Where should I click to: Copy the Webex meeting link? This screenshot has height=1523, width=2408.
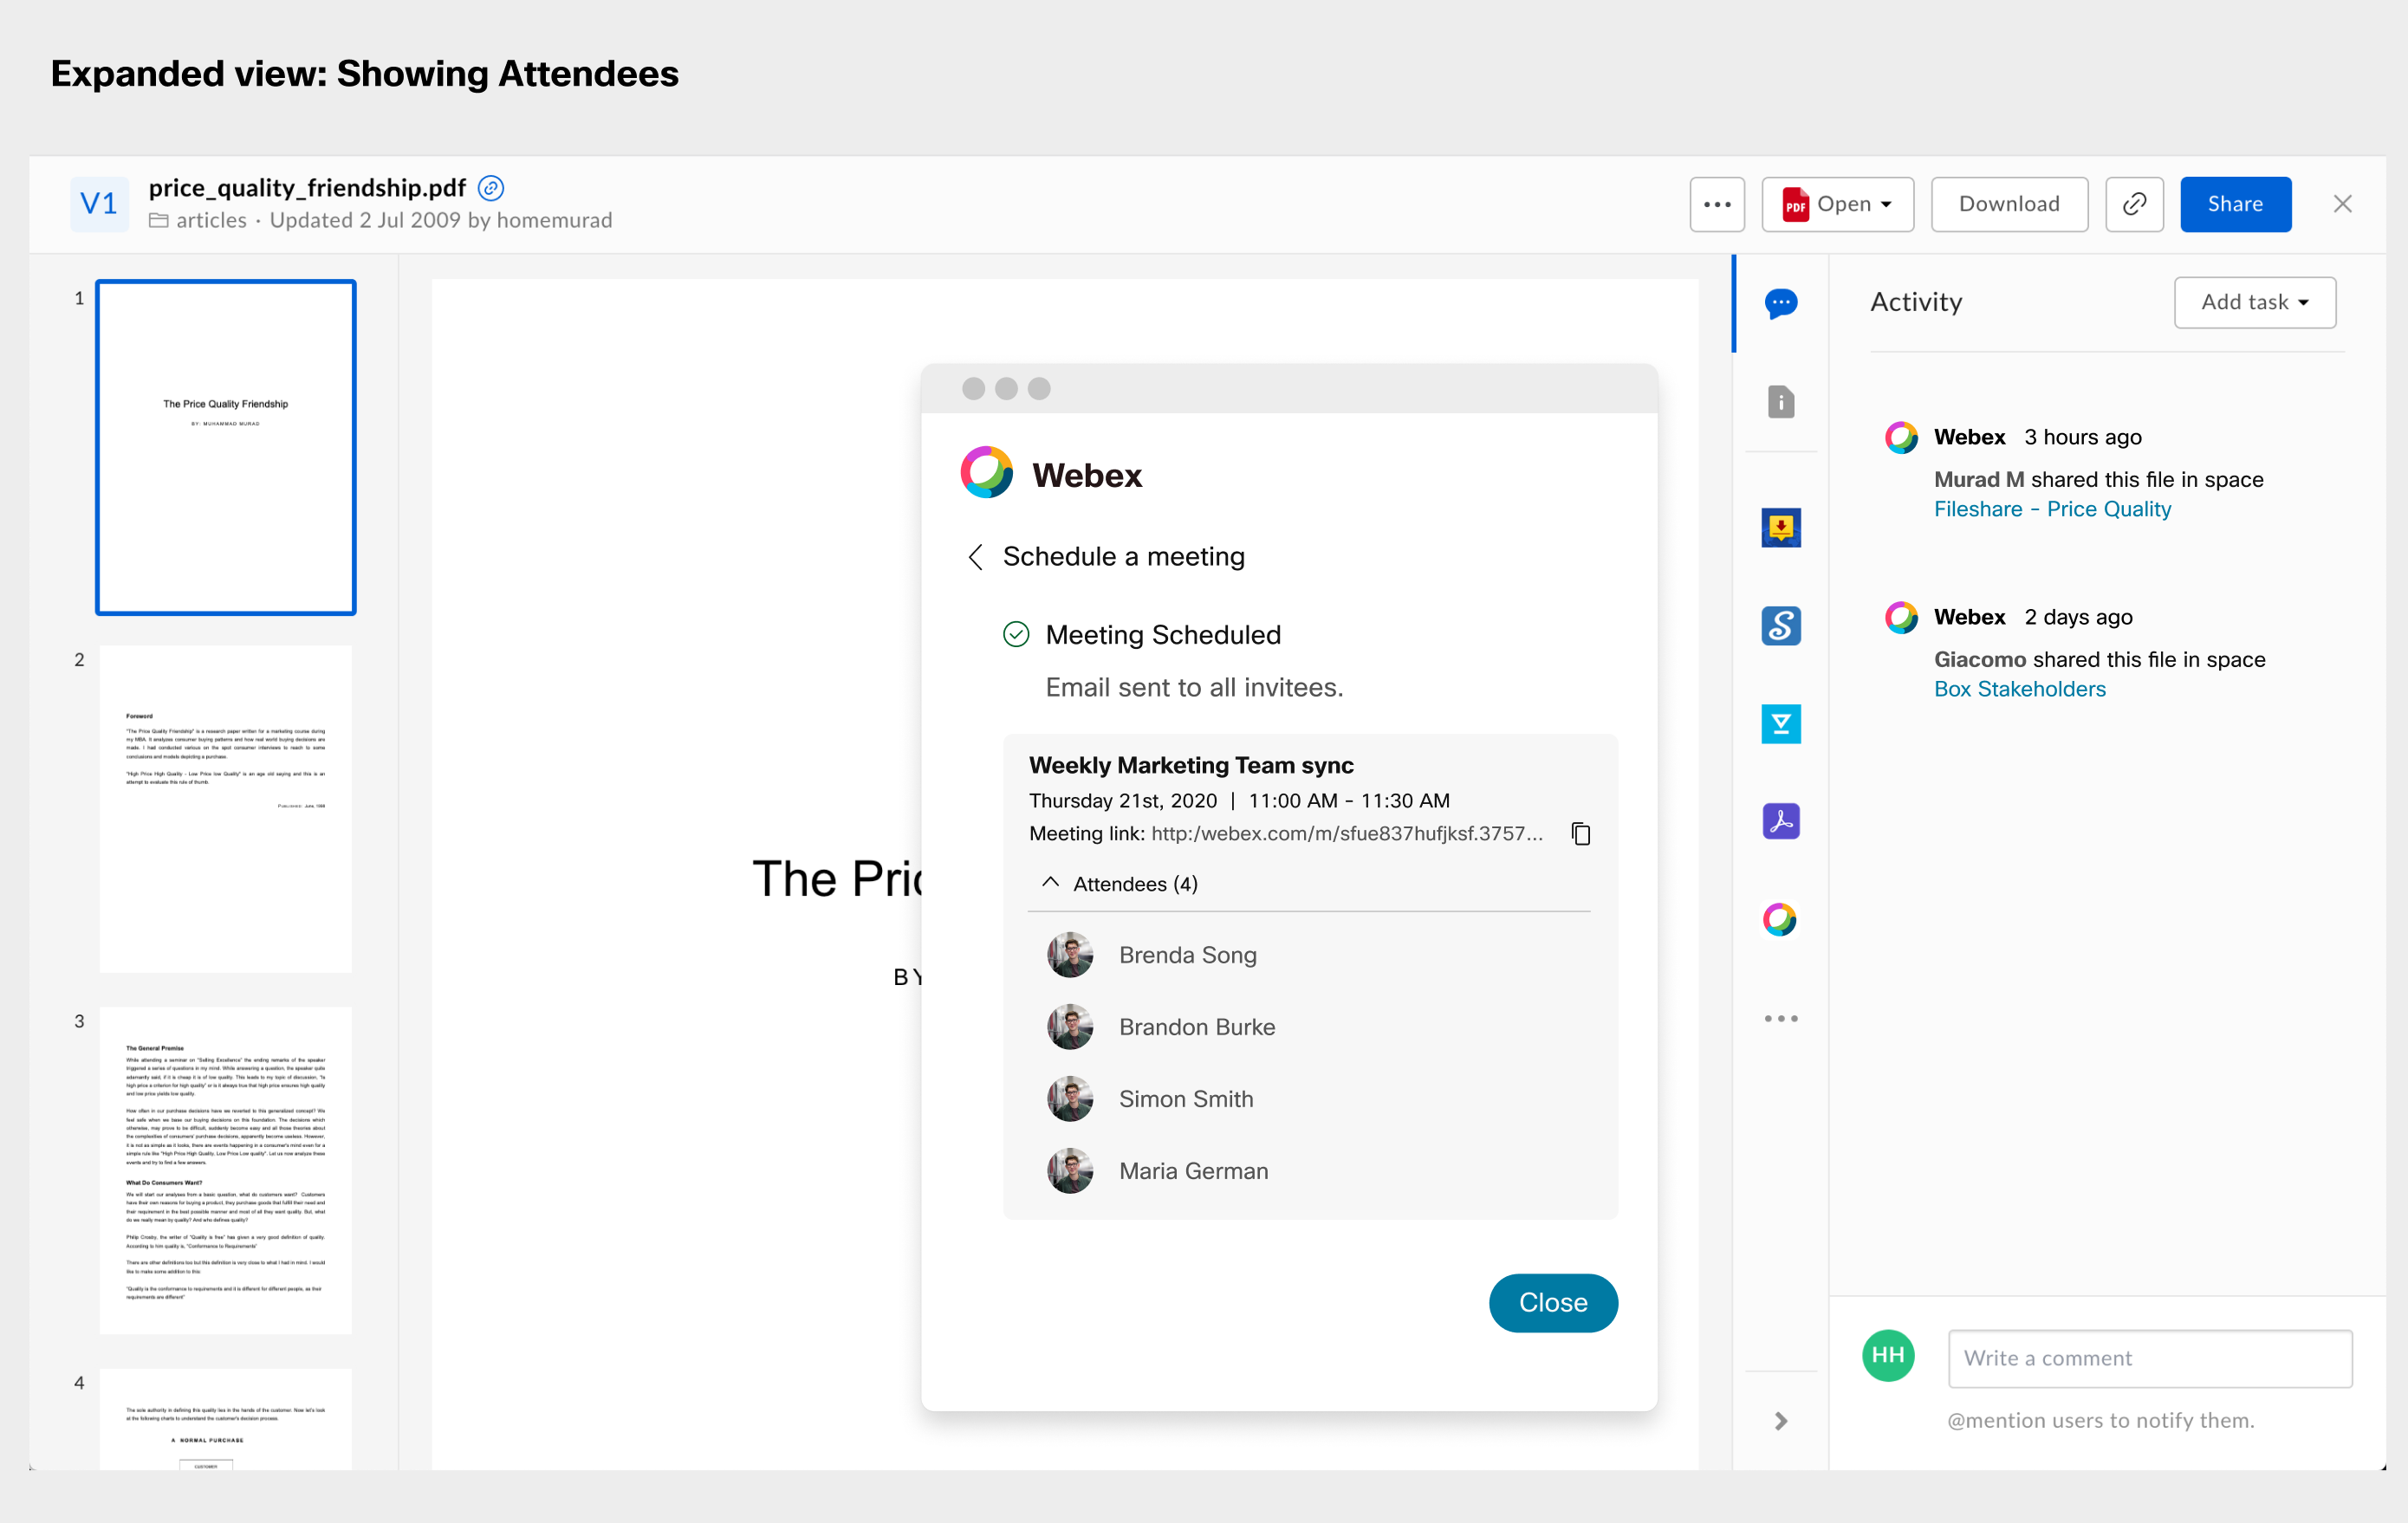1581,833
